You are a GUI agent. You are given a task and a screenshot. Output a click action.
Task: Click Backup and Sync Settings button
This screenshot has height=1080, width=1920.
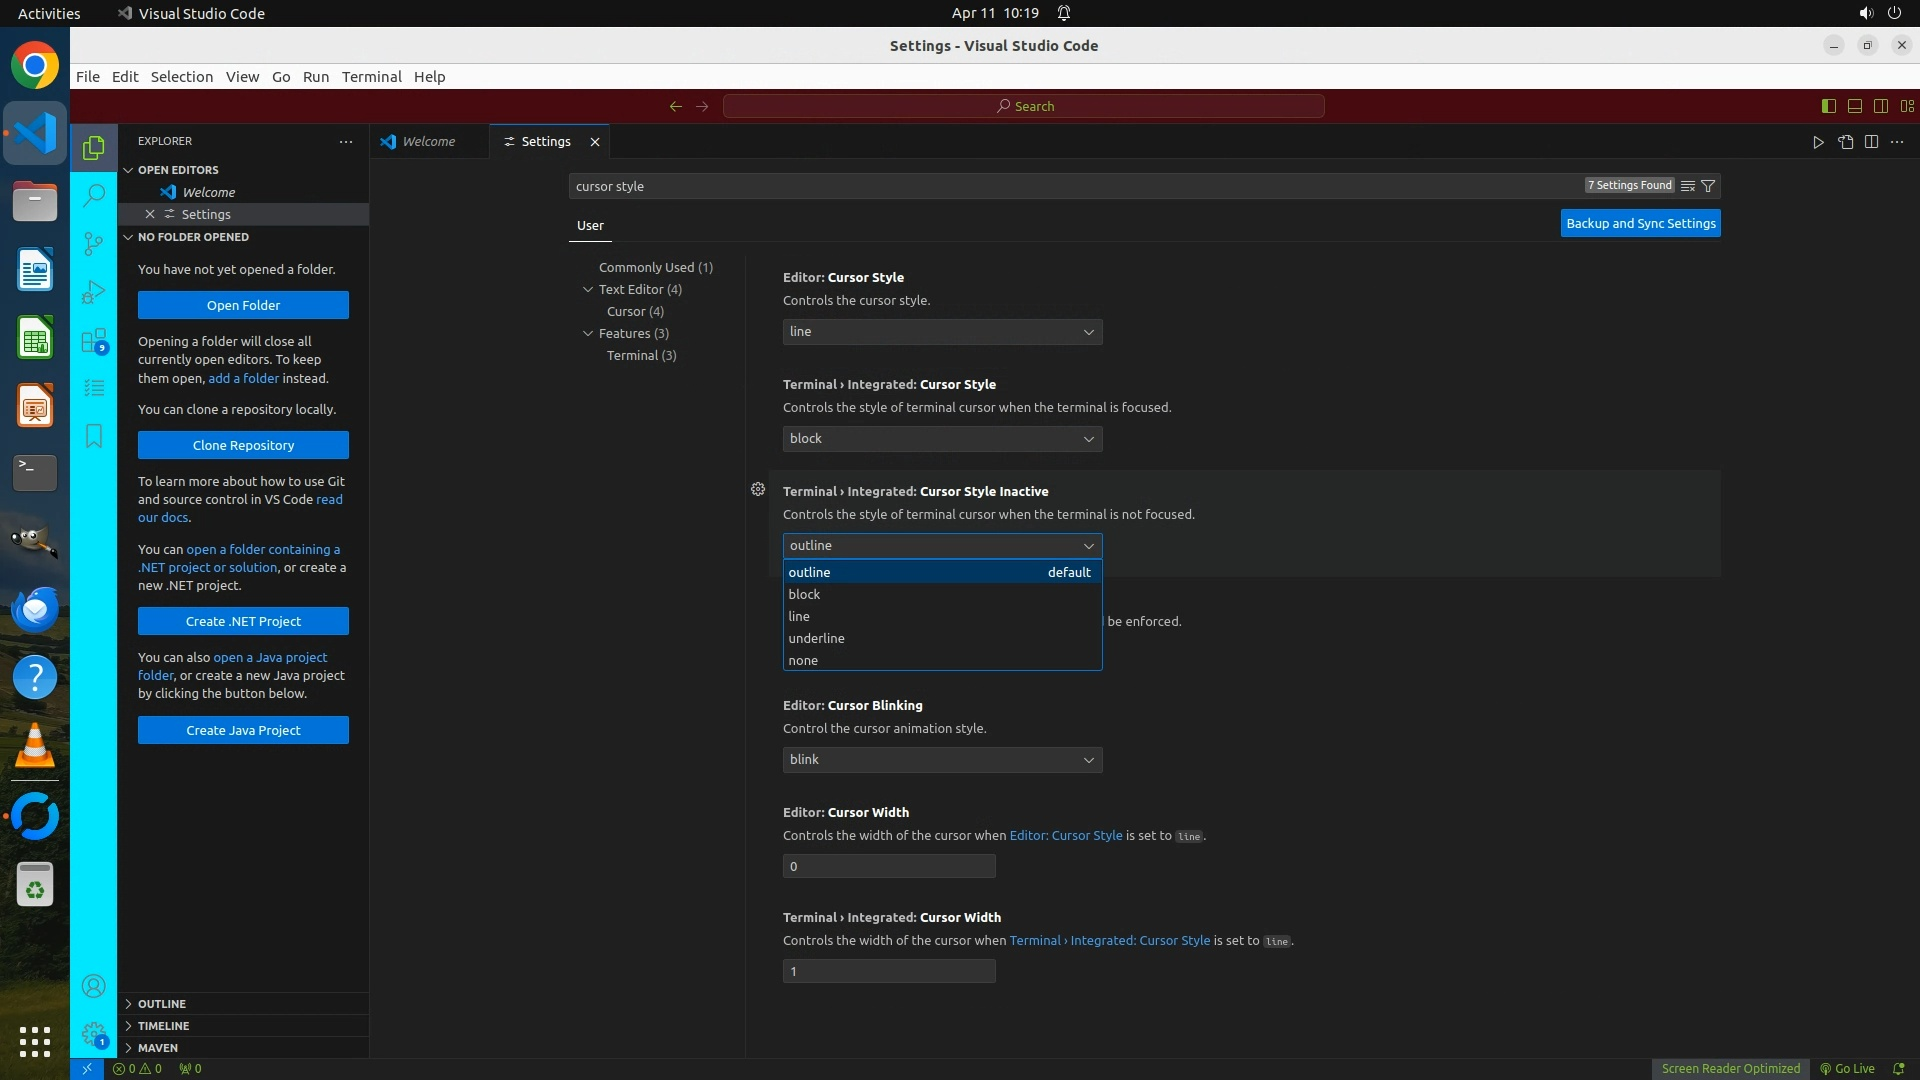(1640, 224)
